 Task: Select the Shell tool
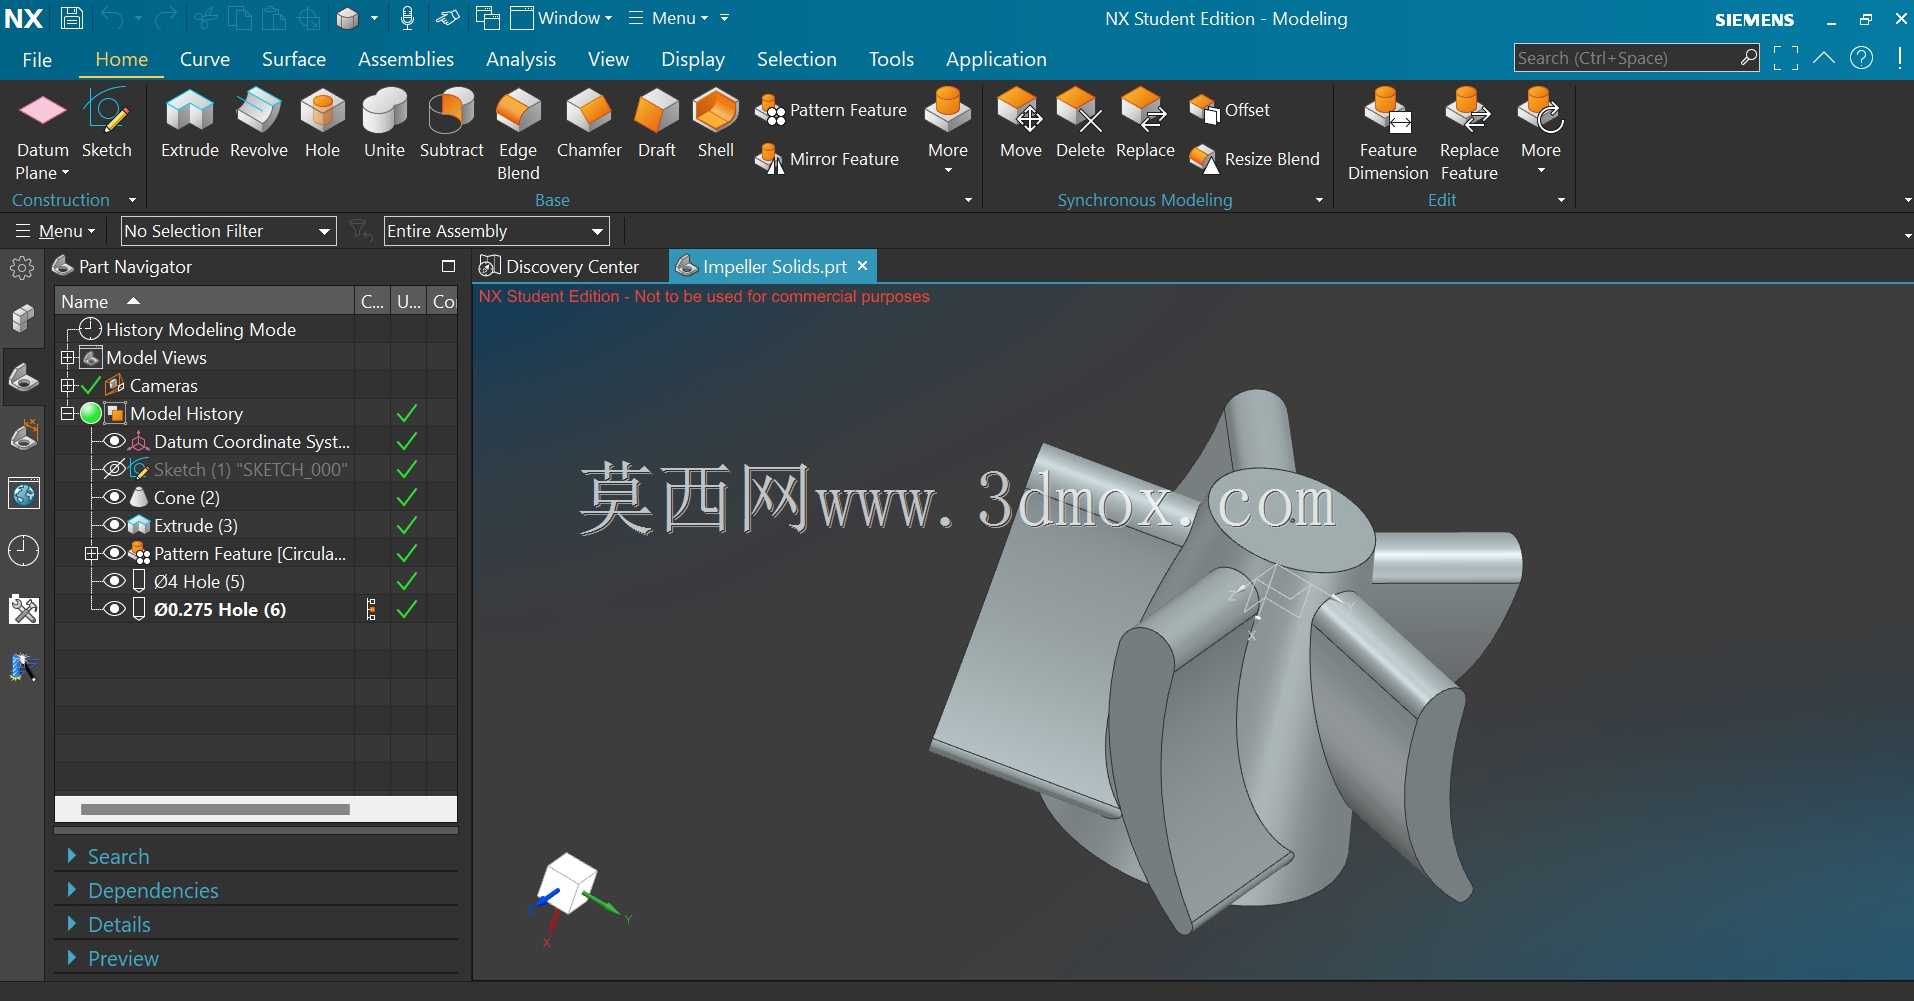[716, 124]
